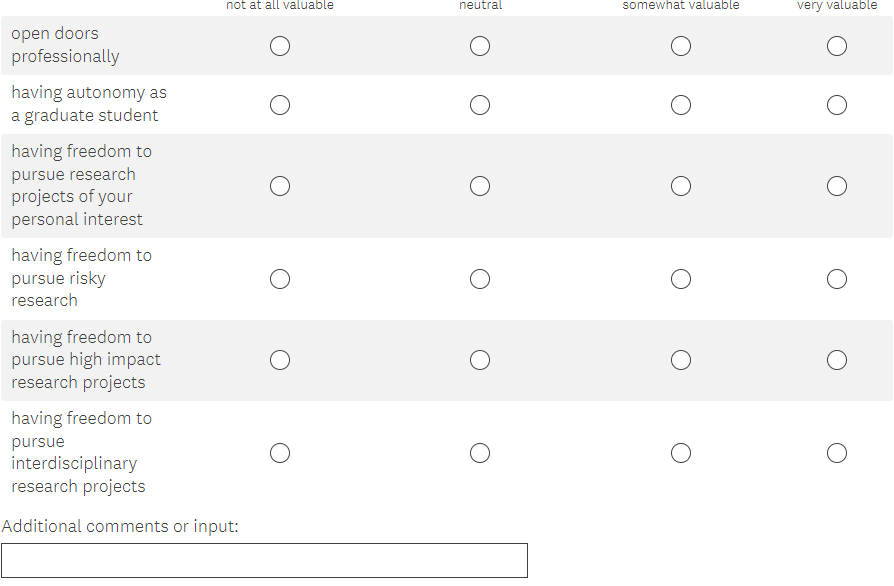This screenshot has width=894, height=586.
Task: Mark interdisciplinary research projects 'not at all valuable'
Action: click(x=280, y=453)
